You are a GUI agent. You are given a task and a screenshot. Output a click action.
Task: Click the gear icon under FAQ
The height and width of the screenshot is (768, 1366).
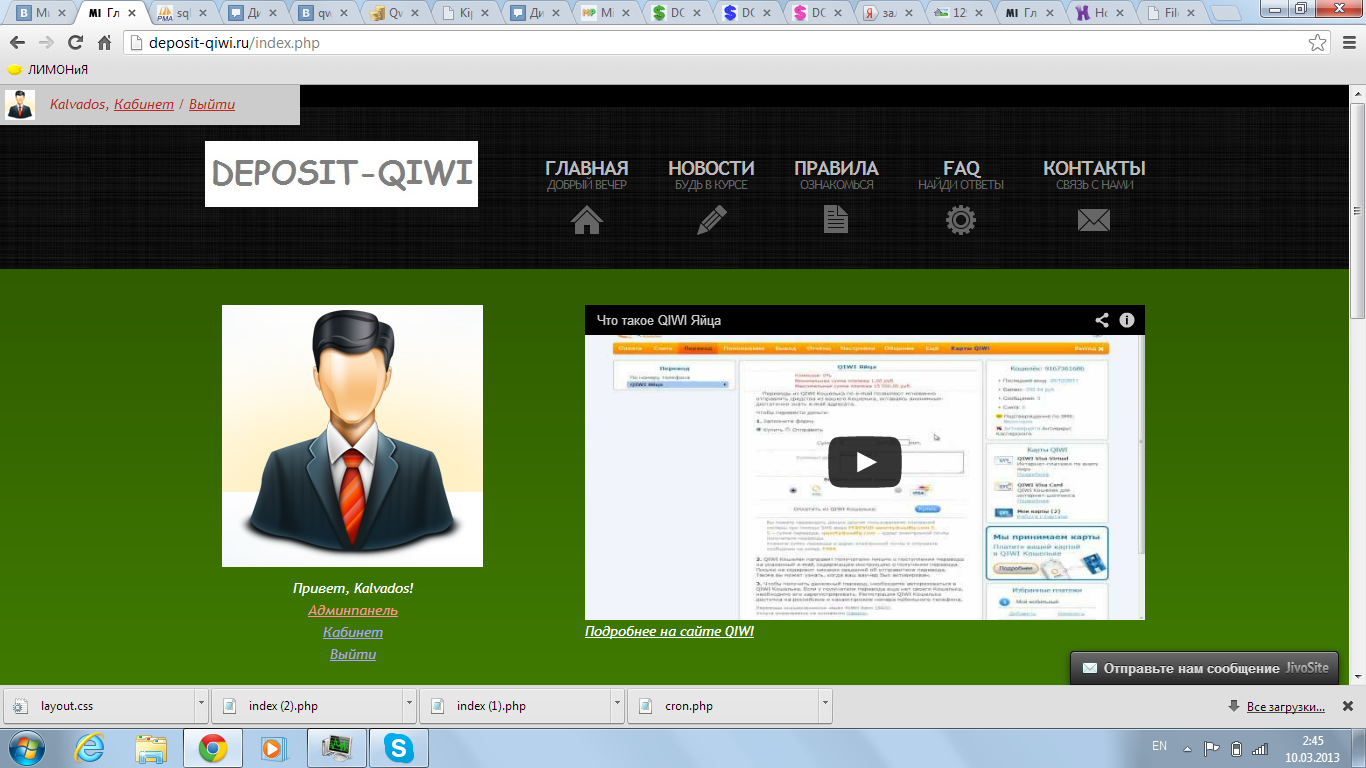pos(961,219)
